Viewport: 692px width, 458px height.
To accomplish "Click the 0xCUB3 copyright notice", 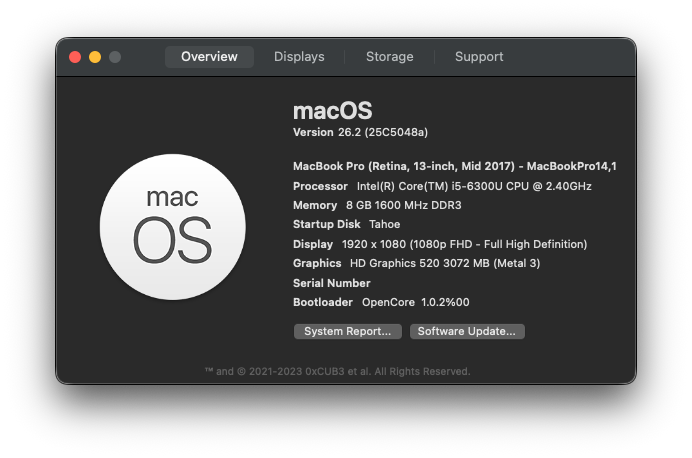I will pyautogui.click(x=337, y=372).
